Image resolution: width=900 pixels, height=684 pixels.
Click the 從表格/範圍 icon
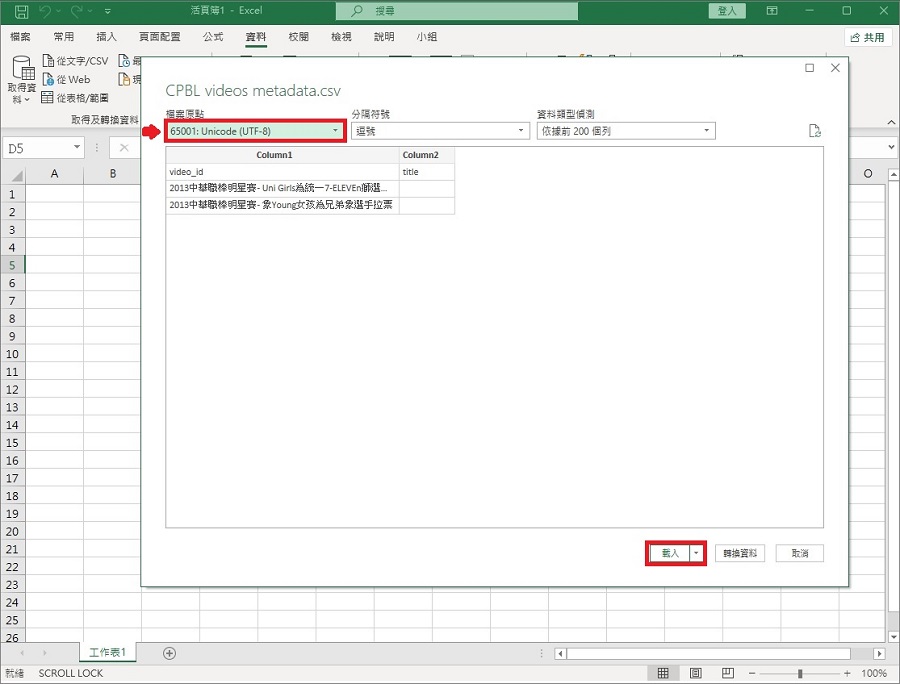(48, 98)
